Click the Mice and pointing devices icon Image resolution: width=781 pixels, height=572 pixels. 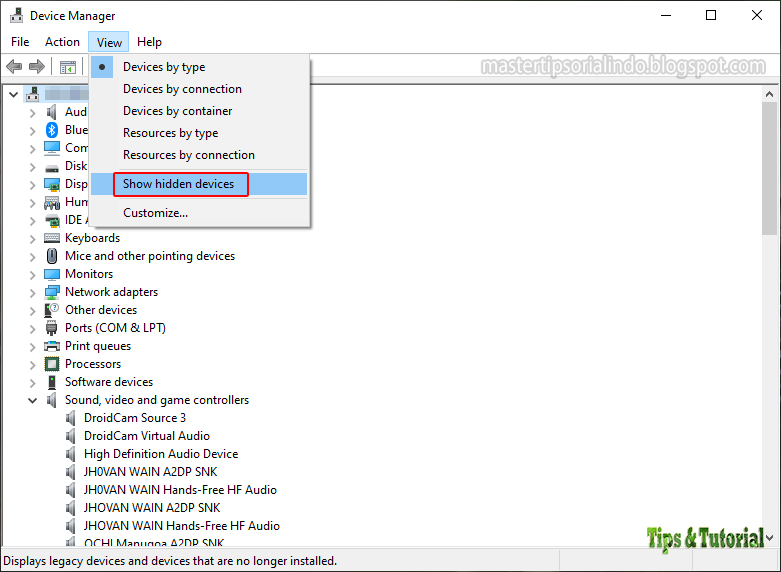coord(52,256)
